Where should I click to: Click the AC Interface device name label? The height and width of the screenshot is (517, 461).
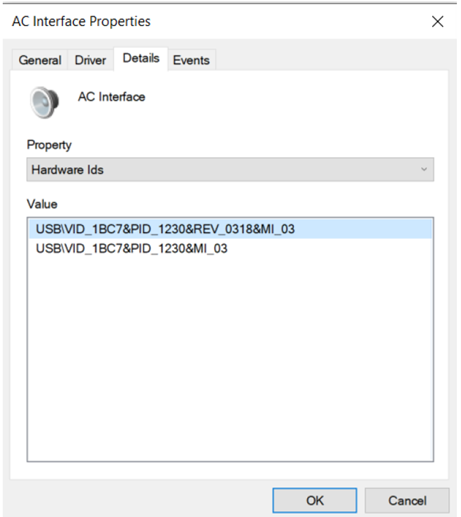(112, 97)
